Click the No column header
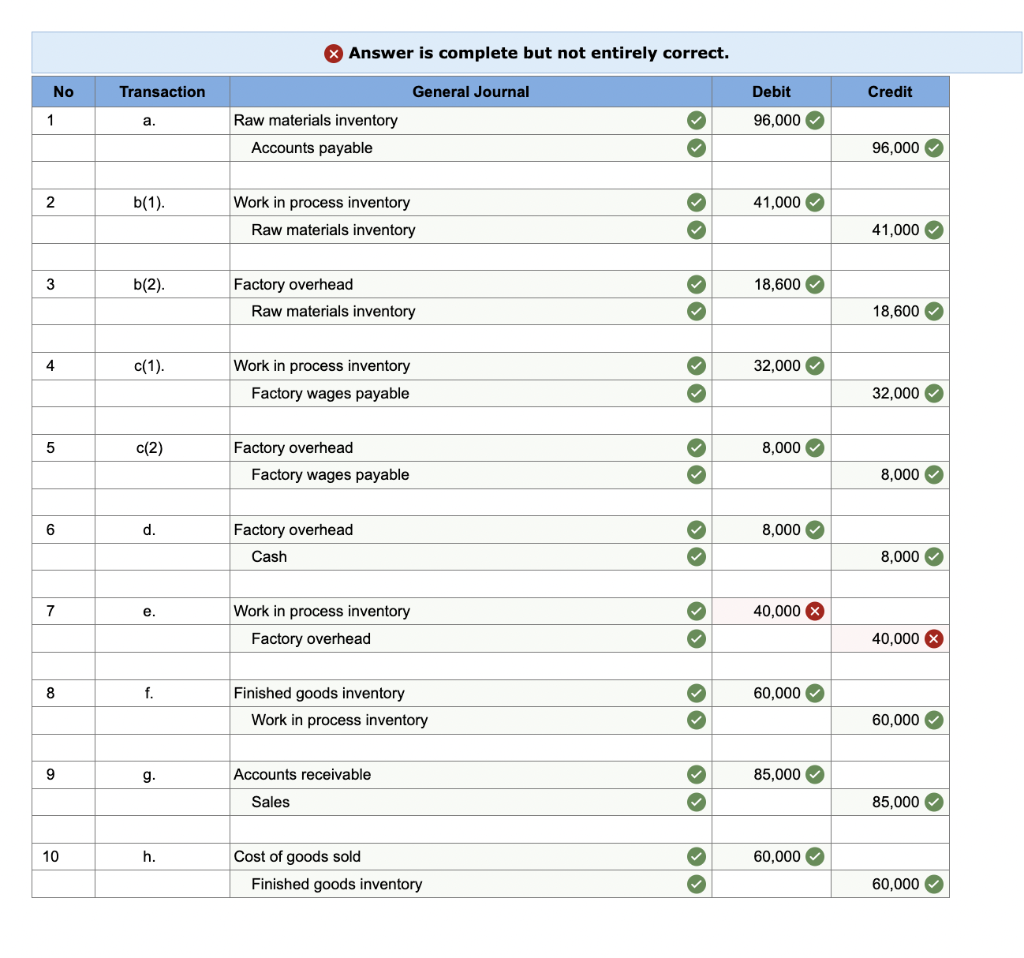 pyautogui.click(x=63, y=92)
